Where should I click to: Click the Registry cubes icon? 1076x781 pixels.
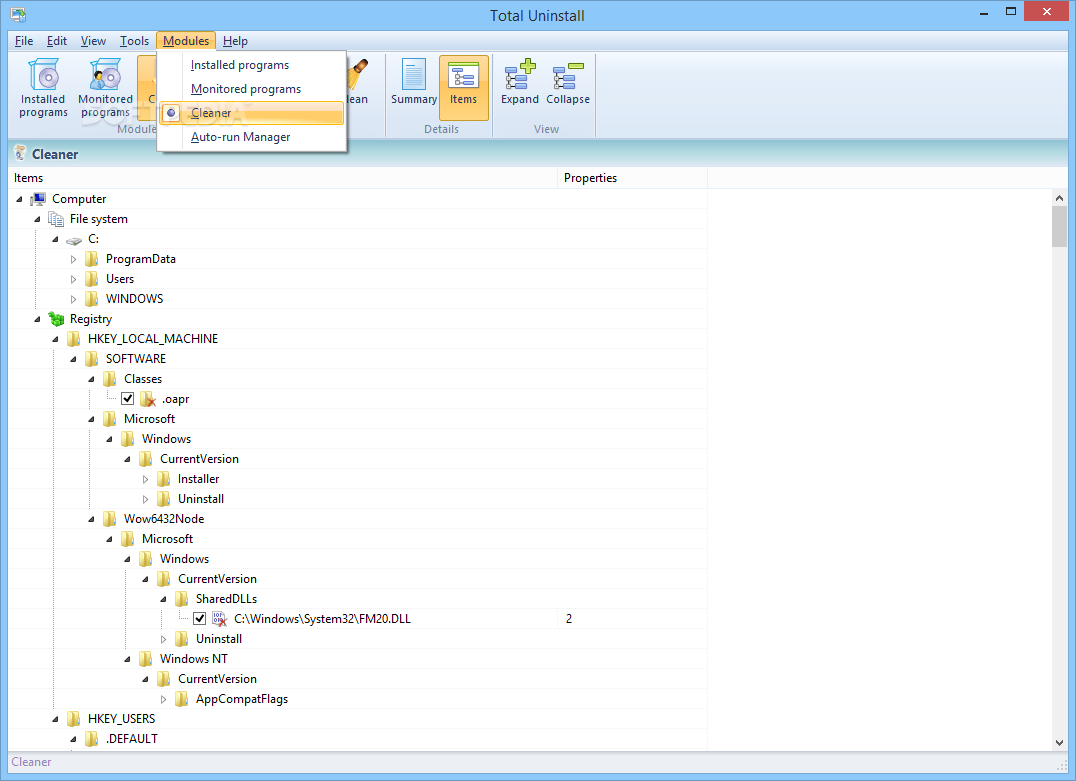56,319
